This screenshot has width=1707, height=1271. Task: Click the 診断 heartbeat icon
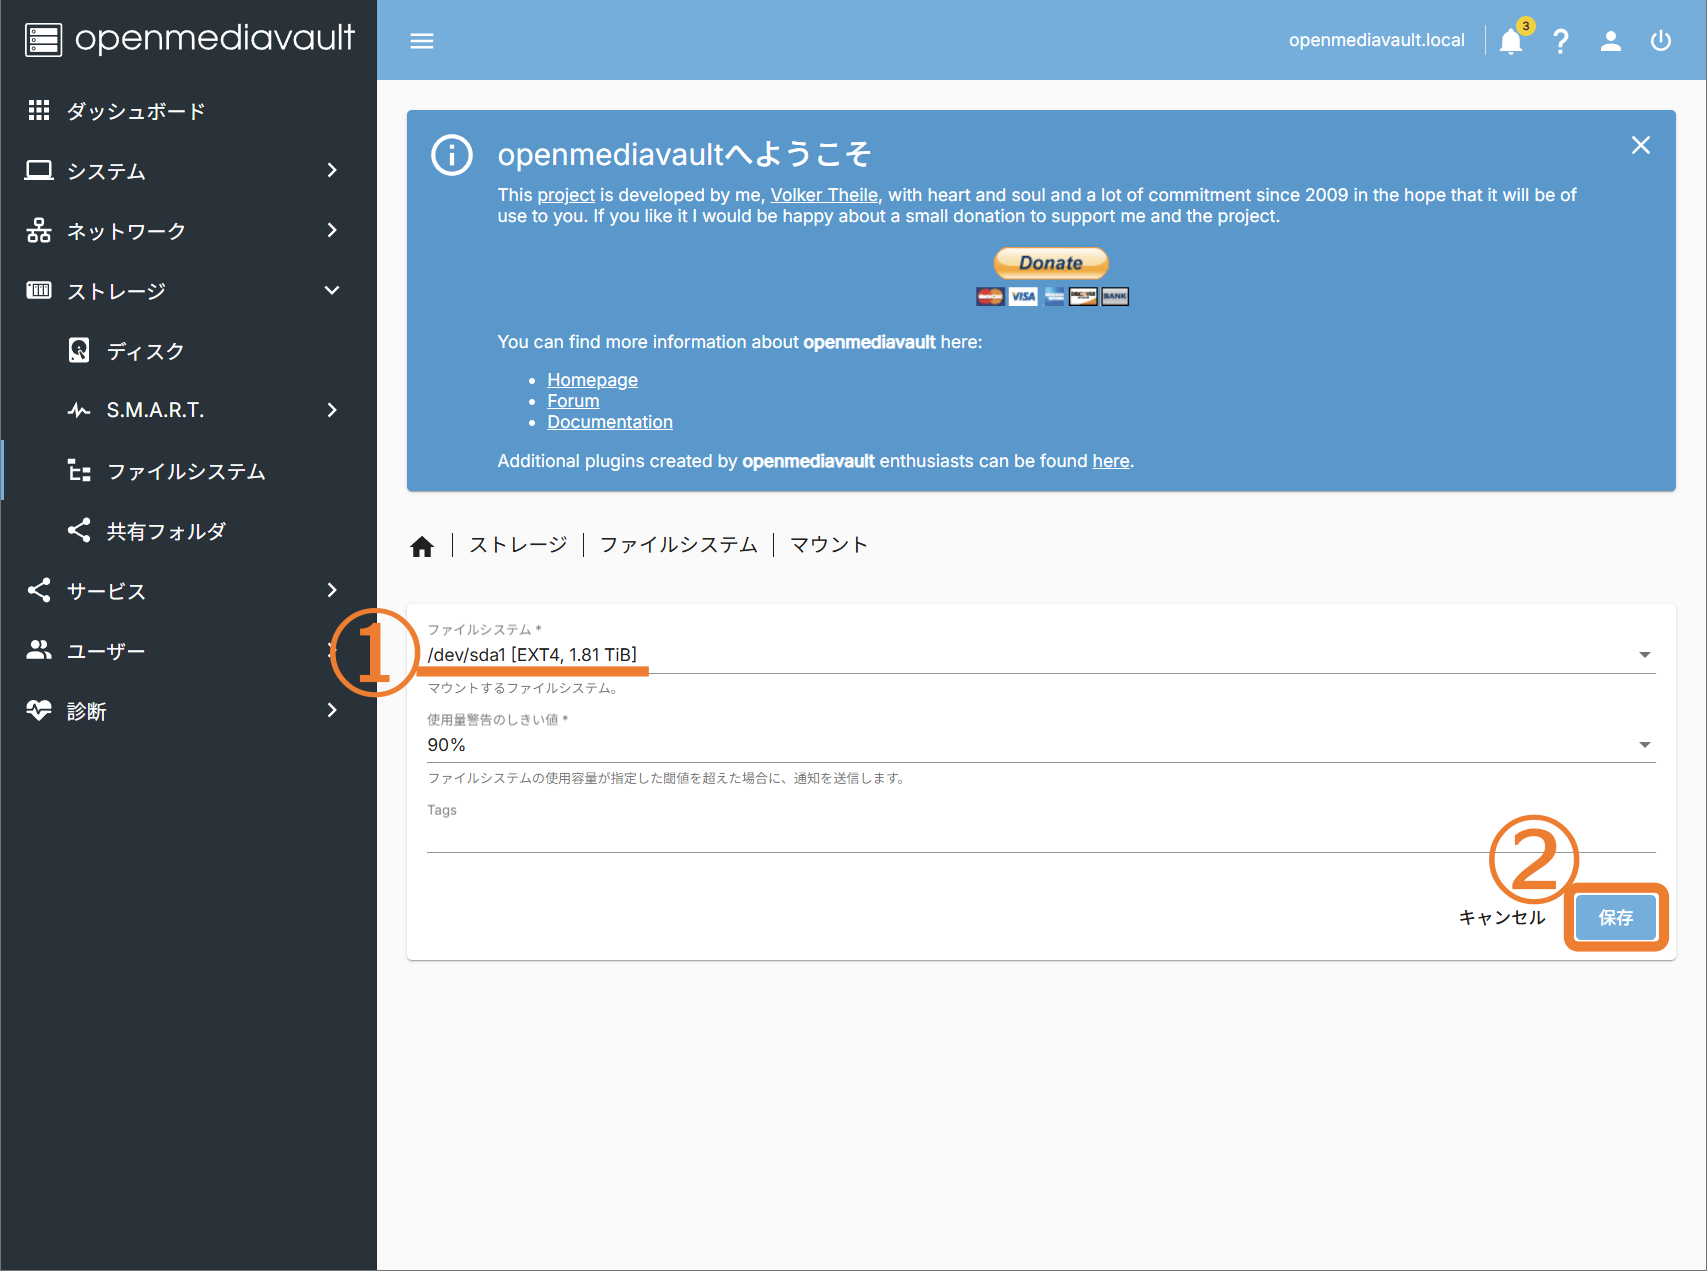pos(39,710)
